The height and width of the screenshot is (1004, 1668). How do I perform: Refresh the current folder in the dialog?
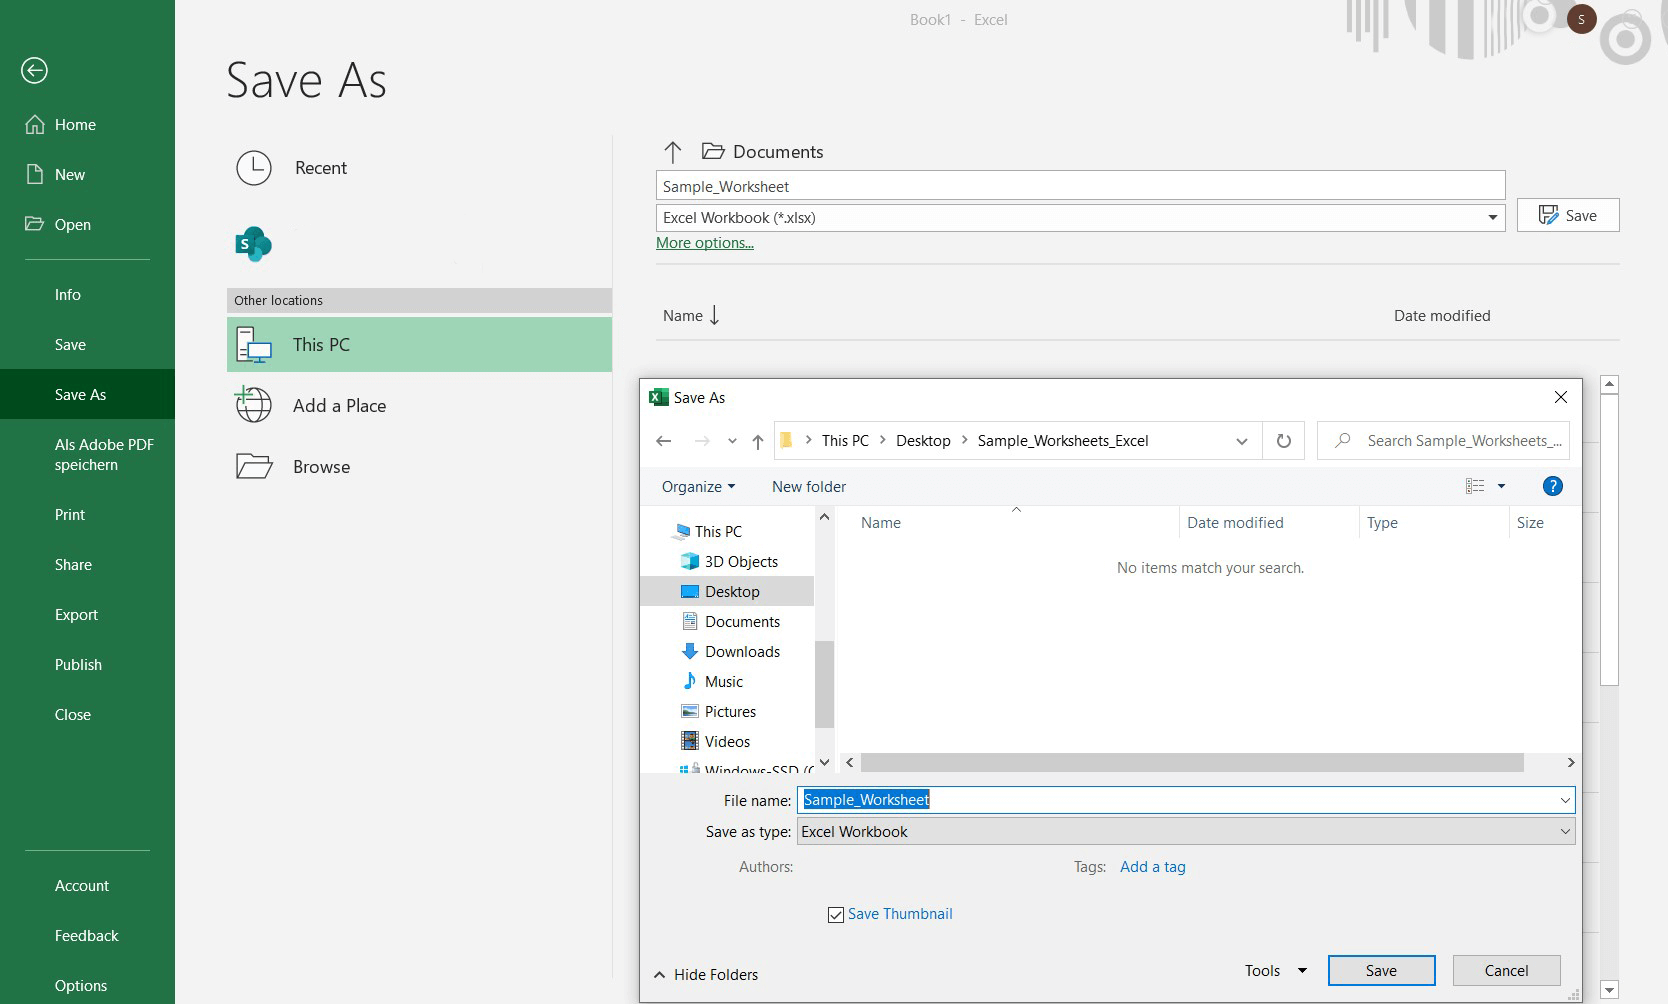1284,440
